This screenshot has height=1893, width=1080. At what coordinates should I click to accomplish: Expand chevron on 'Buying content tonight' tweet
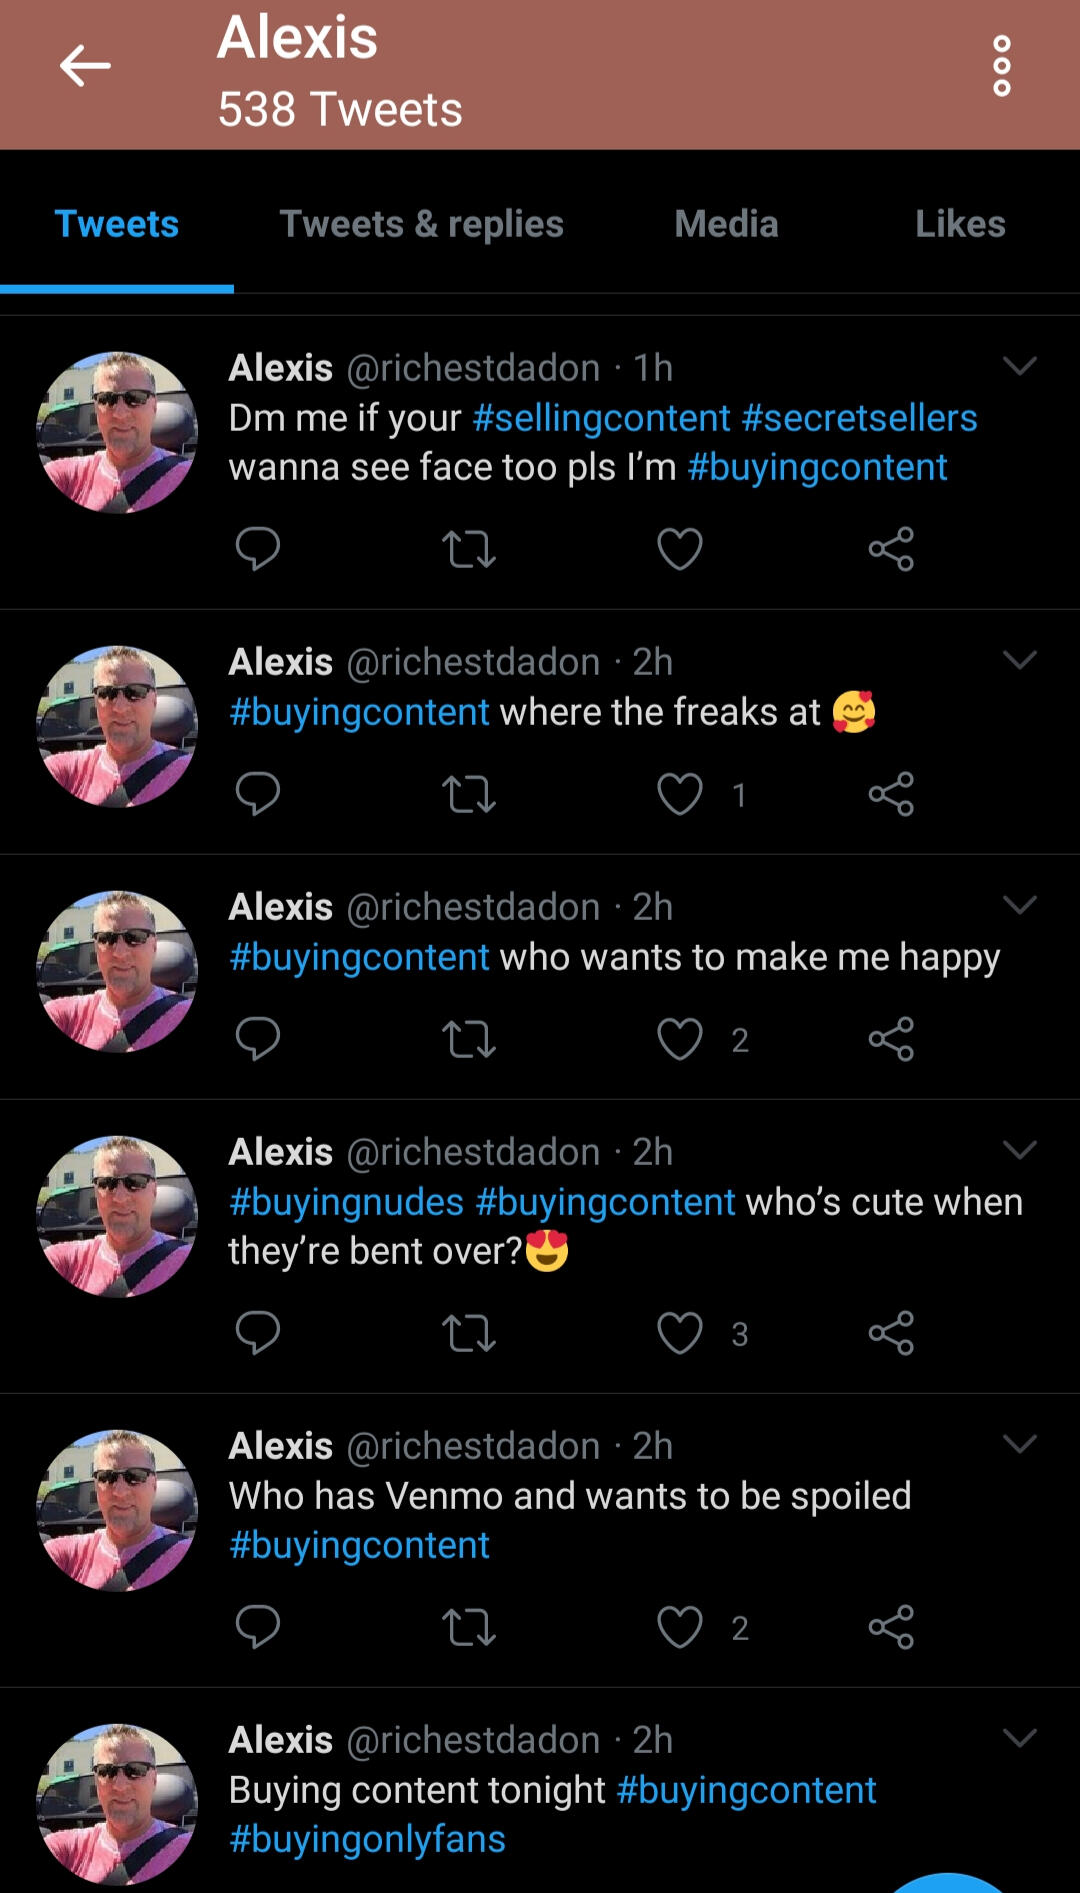[x=1019, y=1739]
